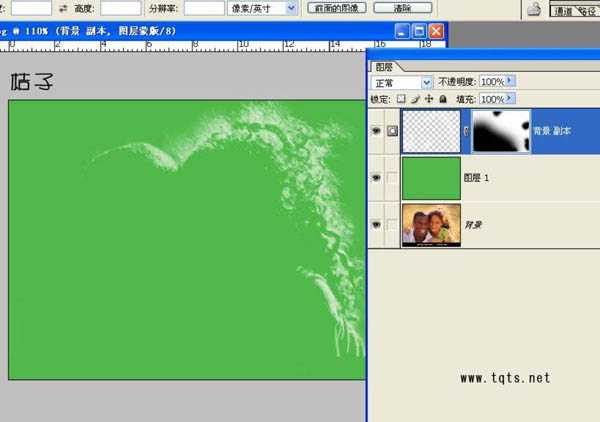
Task: Click the lock image pixels brush icon
Action: 416,99
